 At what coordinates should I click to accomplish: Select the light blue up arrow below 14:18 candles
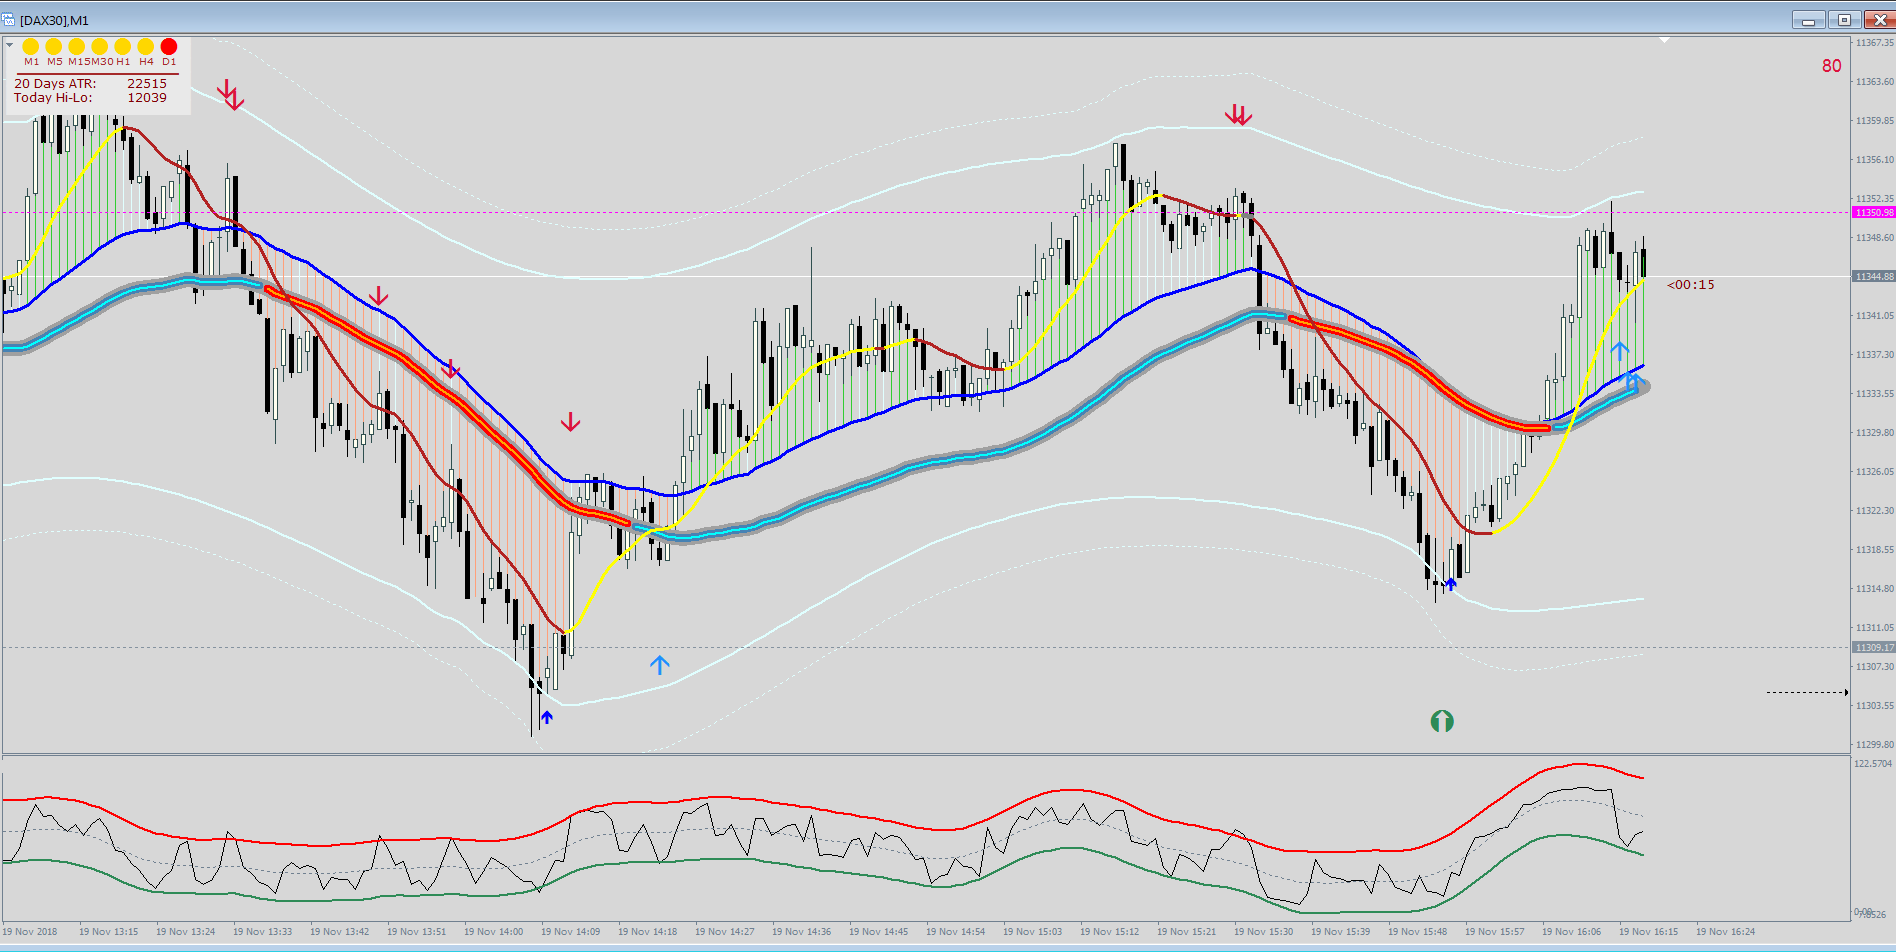click(659, 665)
